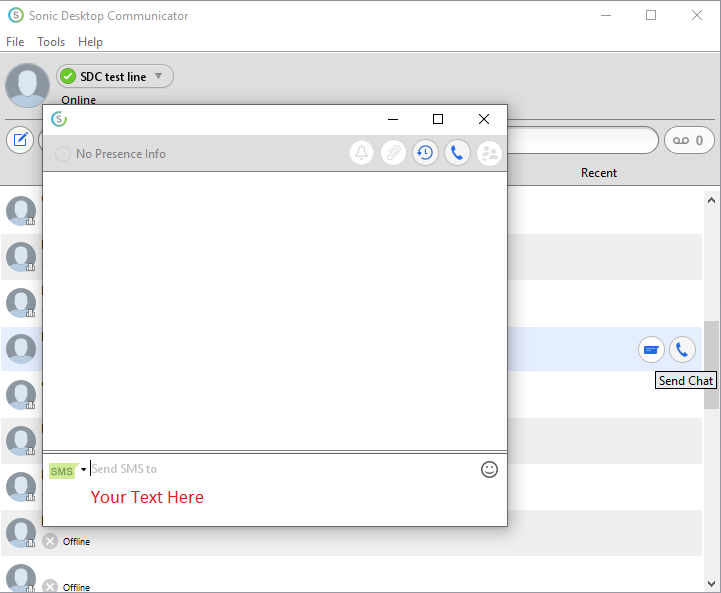Click the chat window Sonic logo icon
The image size is (721, 593).
point(59,119)
